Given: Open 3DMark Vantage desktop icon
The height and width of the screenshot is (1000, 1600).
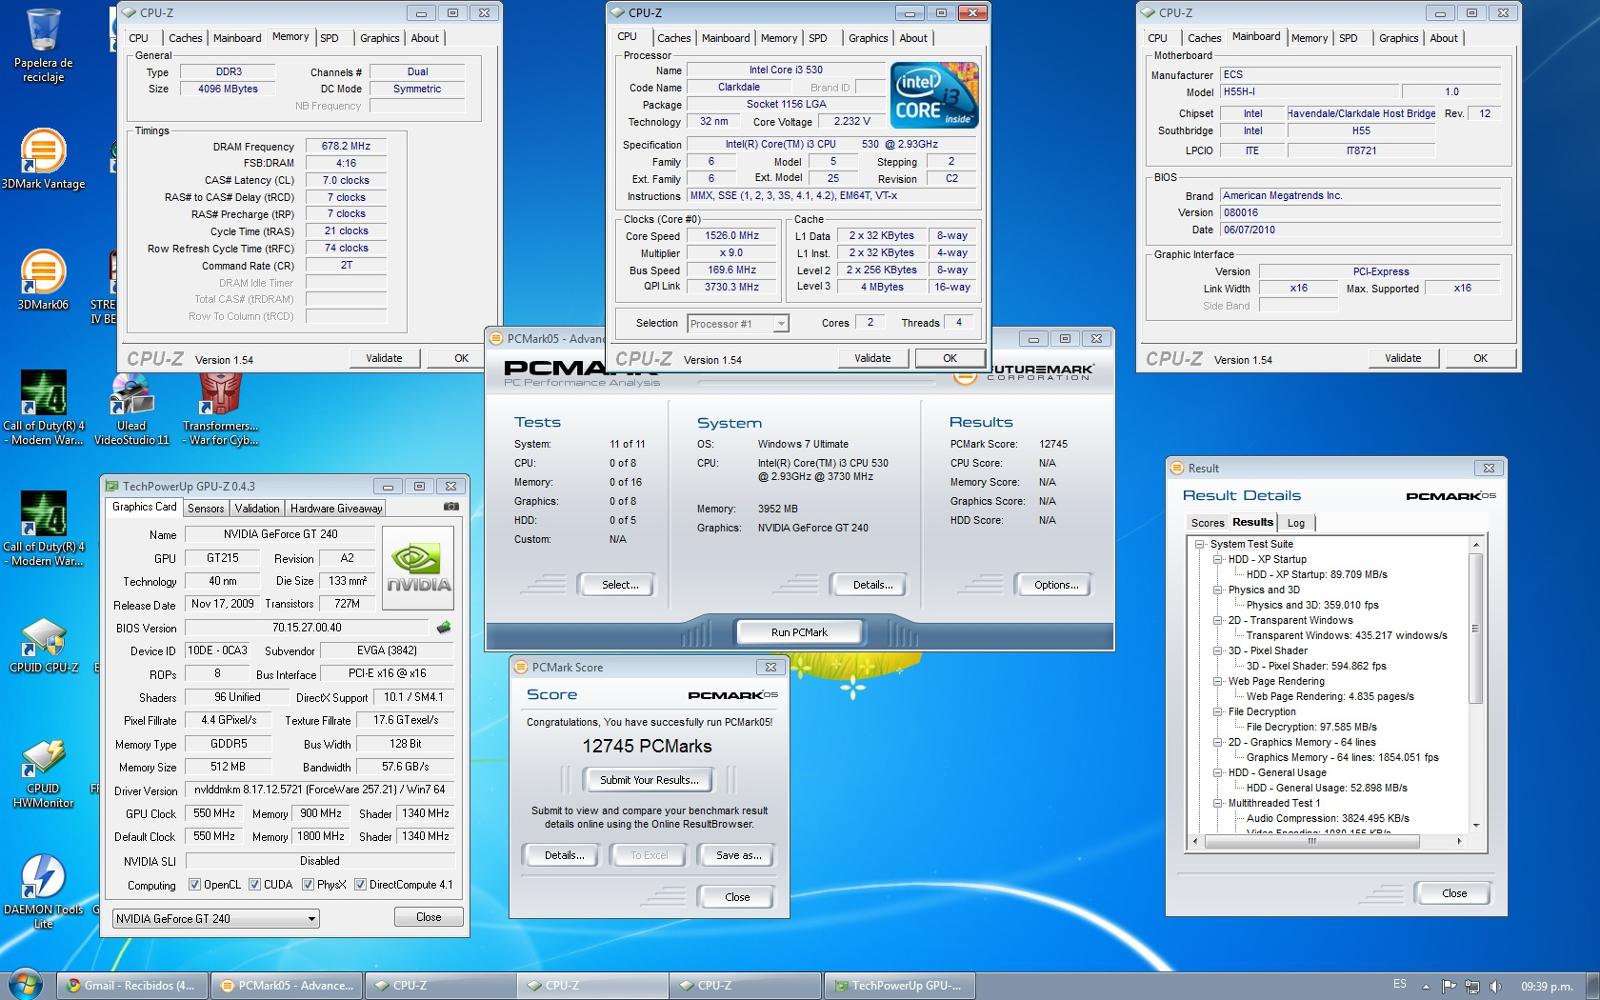Looking at the screenshot, I should tap(43, 158).
